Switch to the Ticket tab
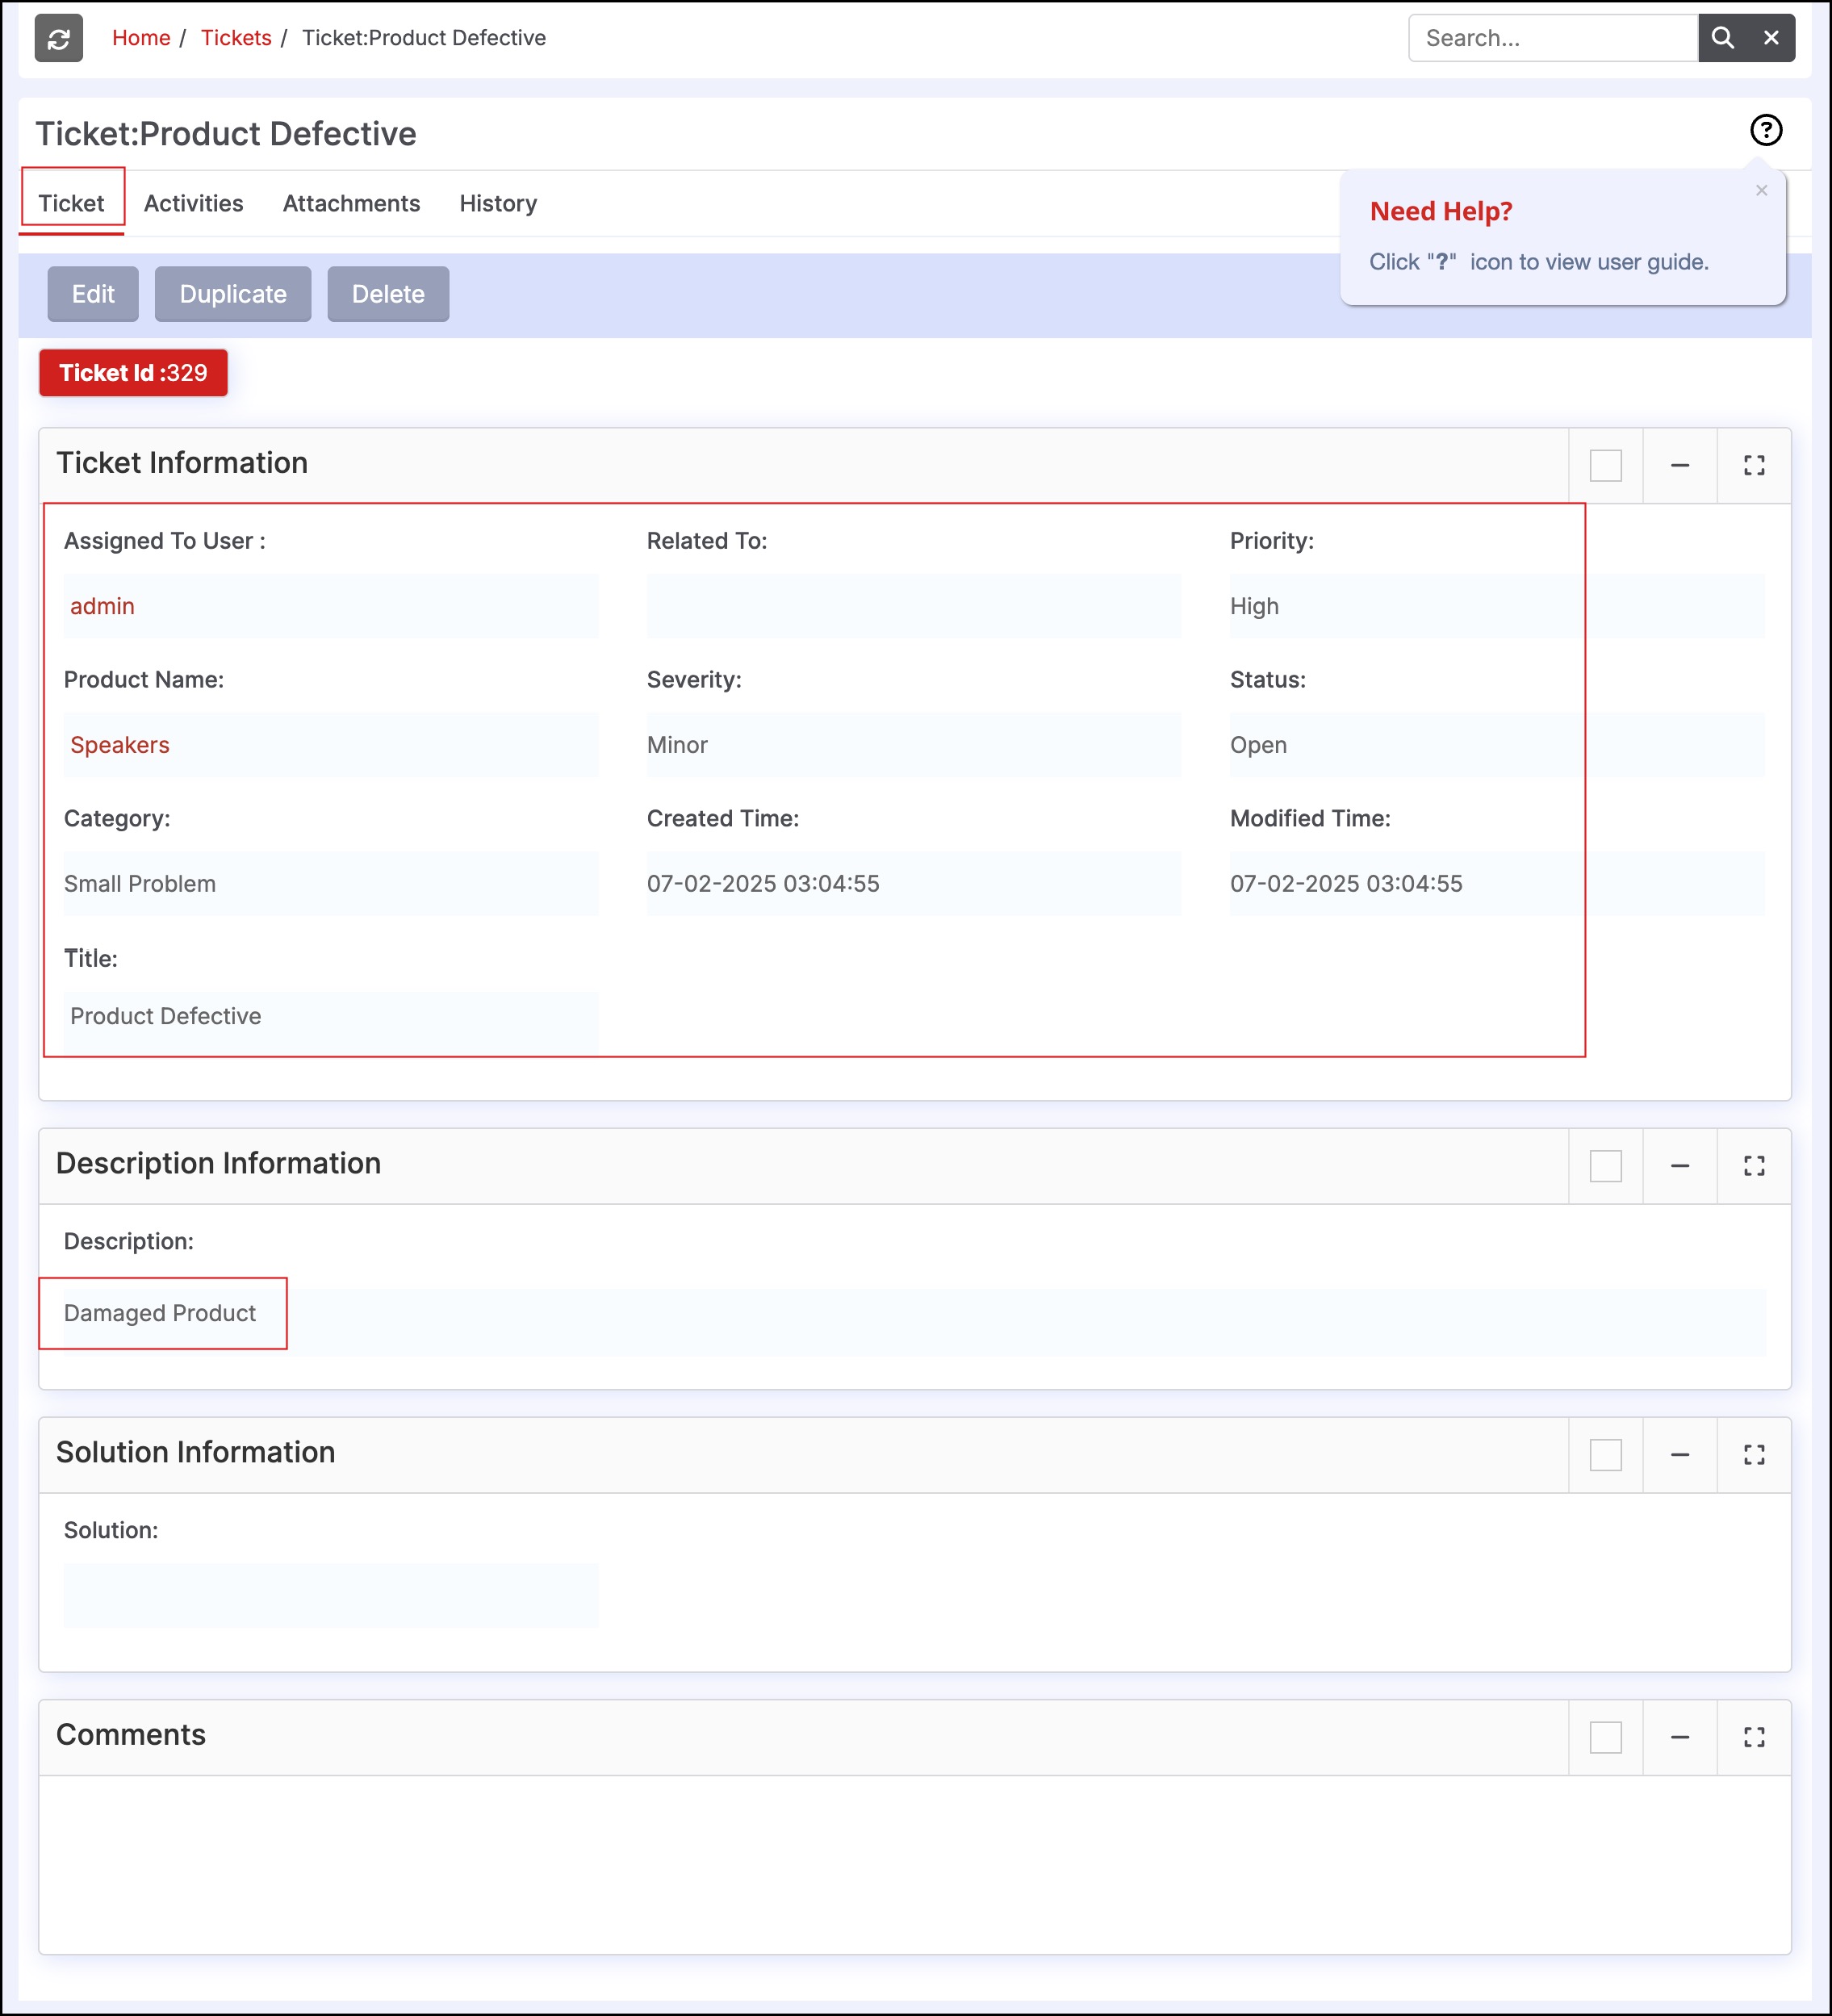 pyautogui.click(x=72, y=203)
